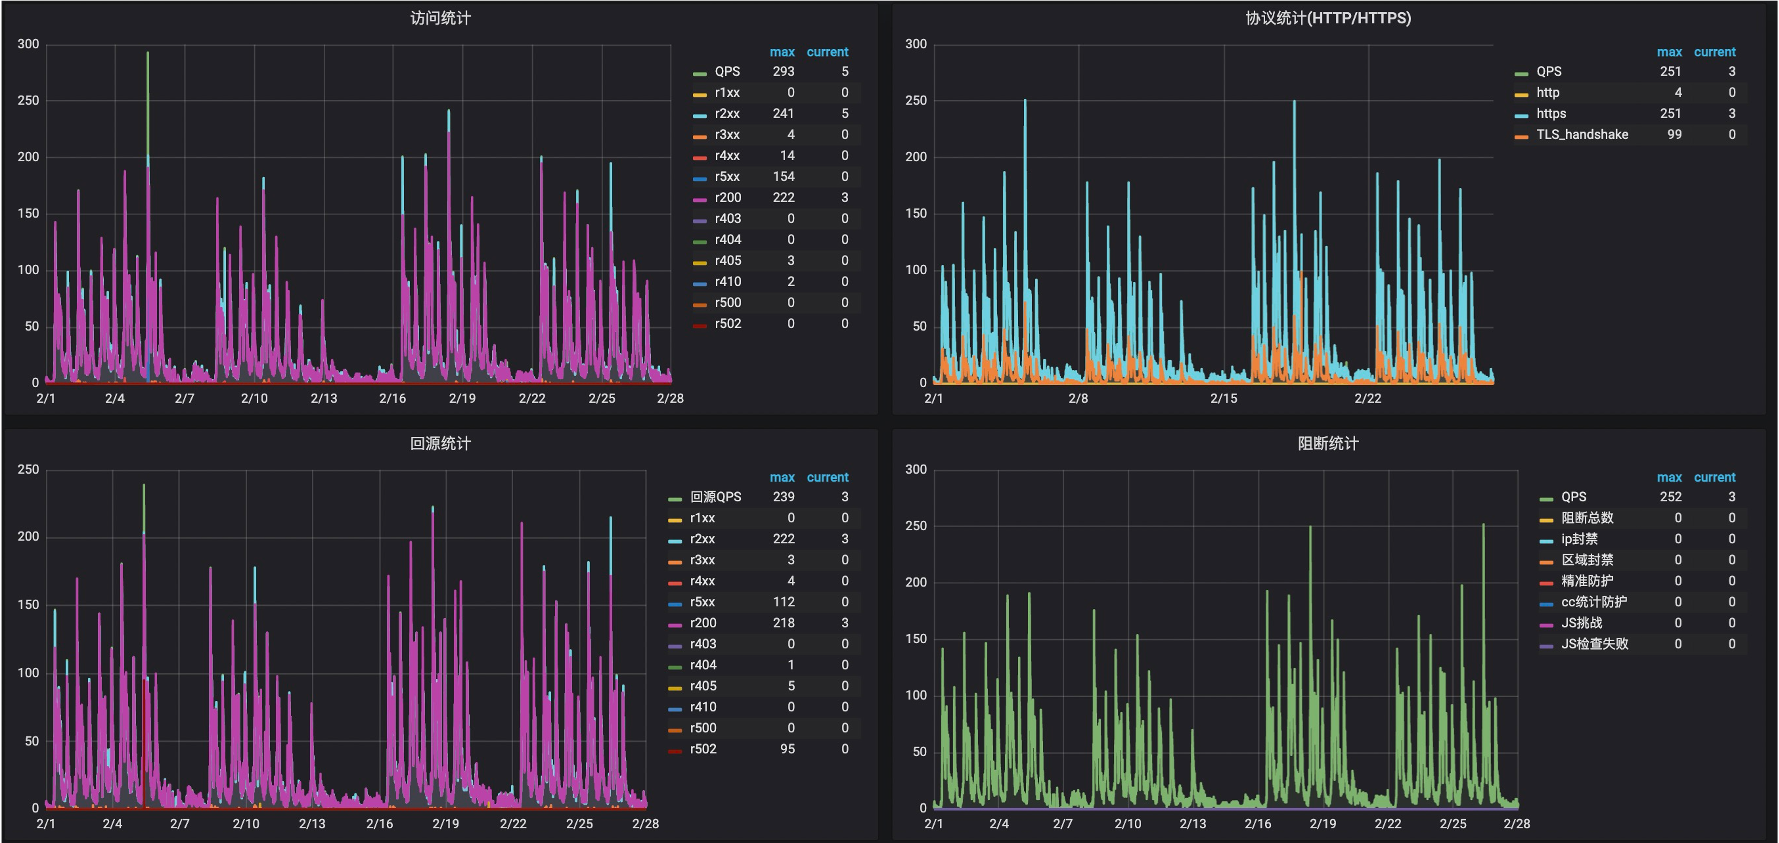Toggle r2xx series in 回源统计 legend
Viewport: 1779px width, 843px height.
tap(702, 539)
